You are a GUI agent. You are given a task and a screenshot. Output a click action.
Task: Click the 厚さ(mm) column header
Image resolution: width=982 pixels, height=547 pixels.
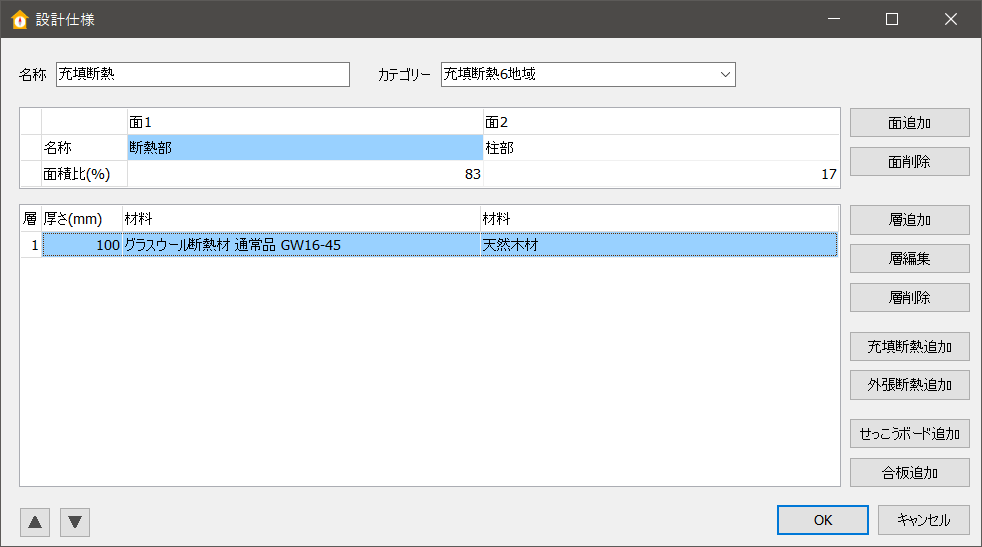(x=82, y=219)
